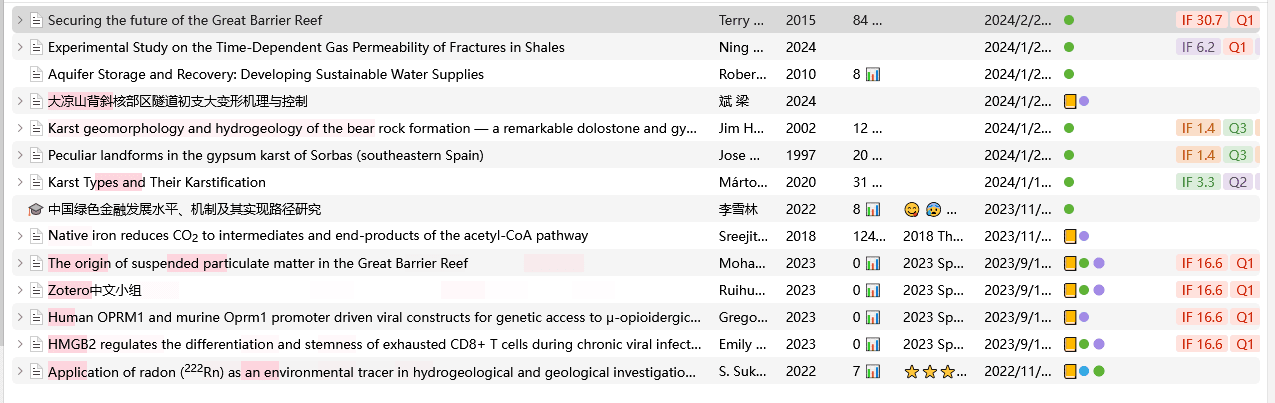This screenshot has width=1275, height=403.
Task: Click the blue tag dot in the radon row
Action: 1084,372
